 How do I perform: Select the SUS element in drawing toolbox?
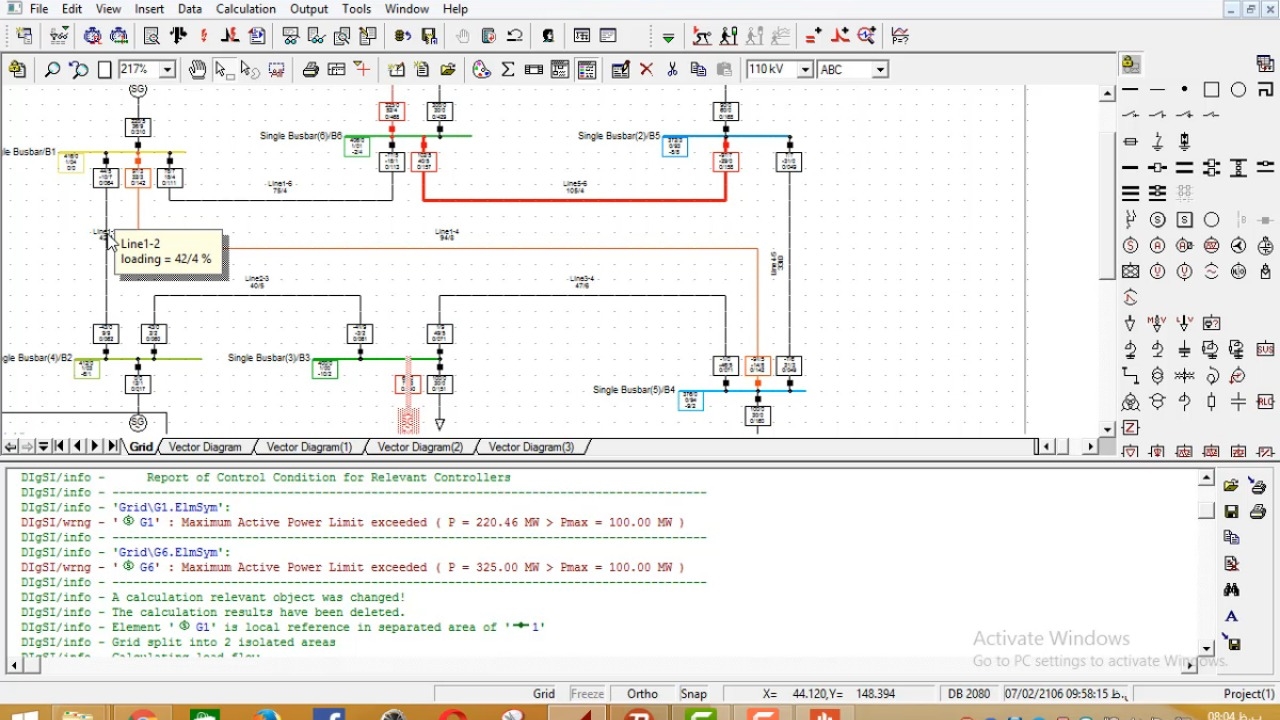tap(1265, 350)
